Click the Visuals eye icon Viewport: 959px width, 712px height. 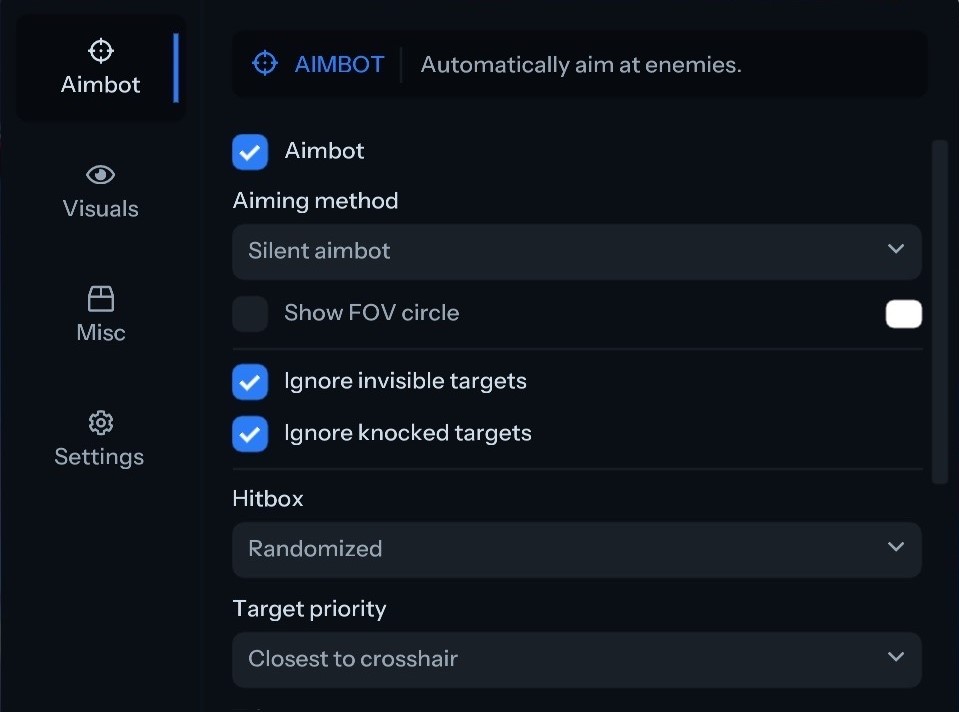point(101,175)
